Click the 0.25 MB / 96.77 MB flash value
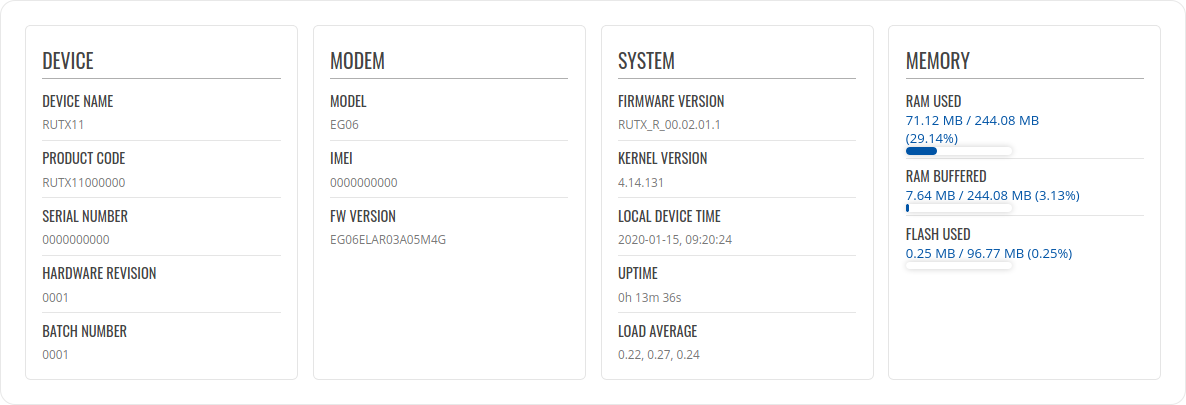This screenshot has height=405, width=1186. 988,253
